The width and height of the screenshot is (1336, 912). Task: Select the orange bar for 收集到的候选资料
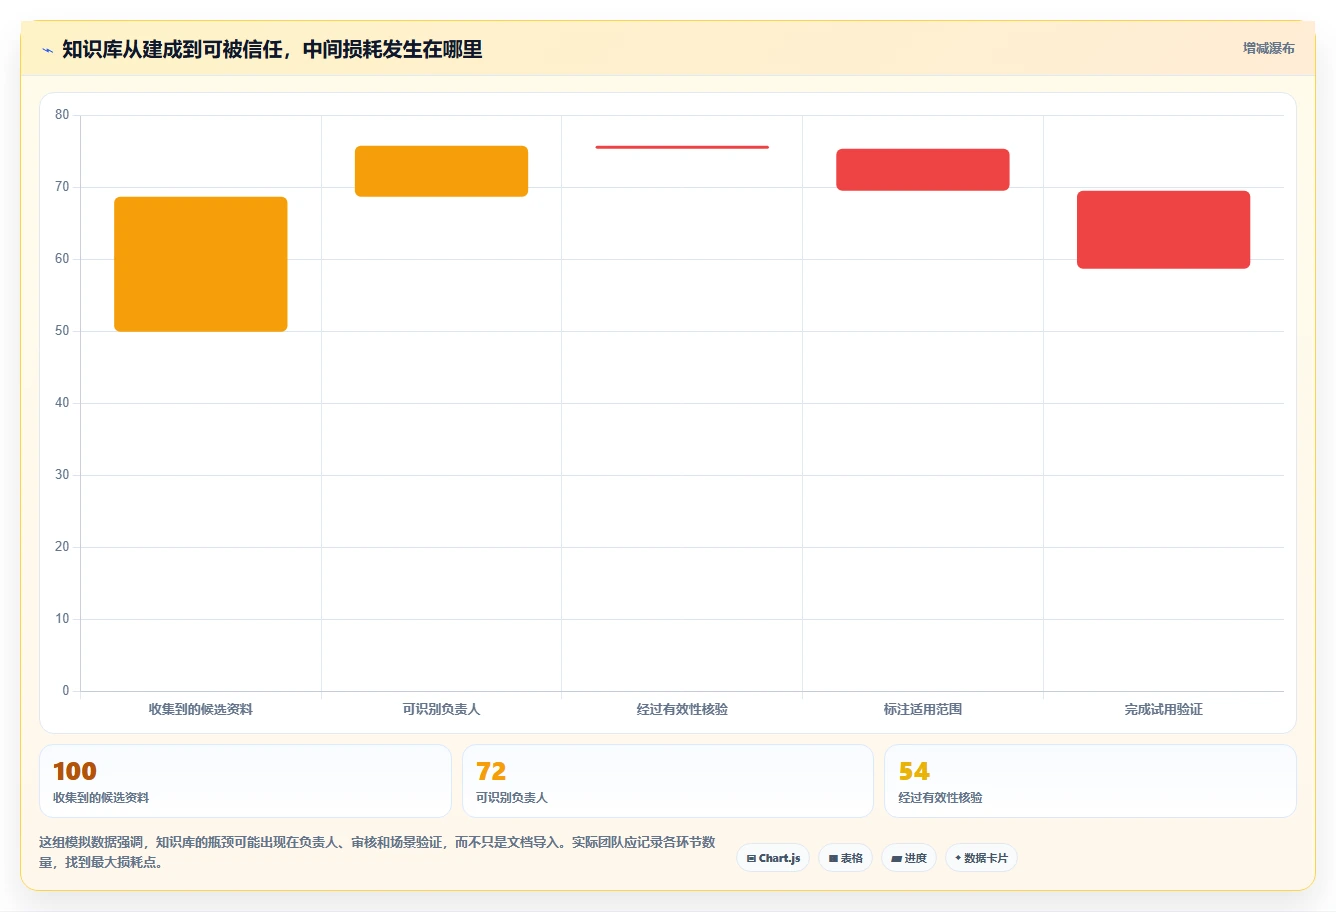pos(201,264)
